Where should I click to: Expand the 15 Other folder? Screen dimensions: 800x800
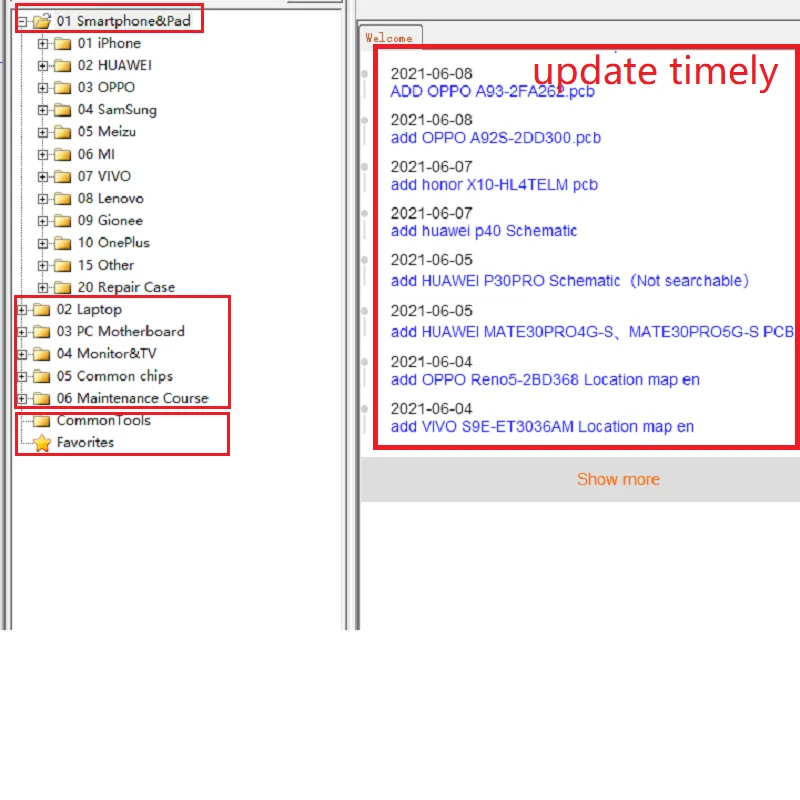pos(43,265)
